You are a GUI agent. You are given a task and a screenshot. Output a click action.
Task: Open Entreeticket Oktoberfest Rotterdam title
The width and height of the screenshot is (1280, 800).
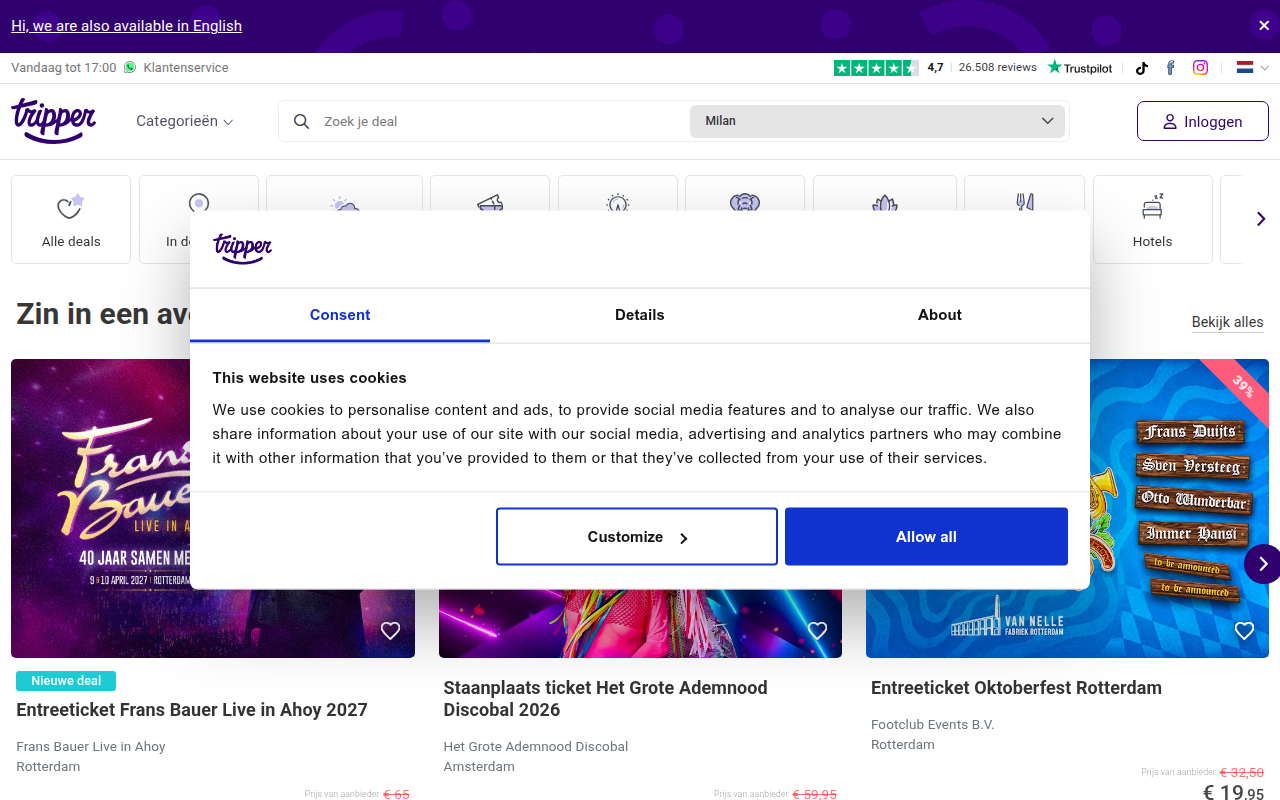coord(1016,688)
